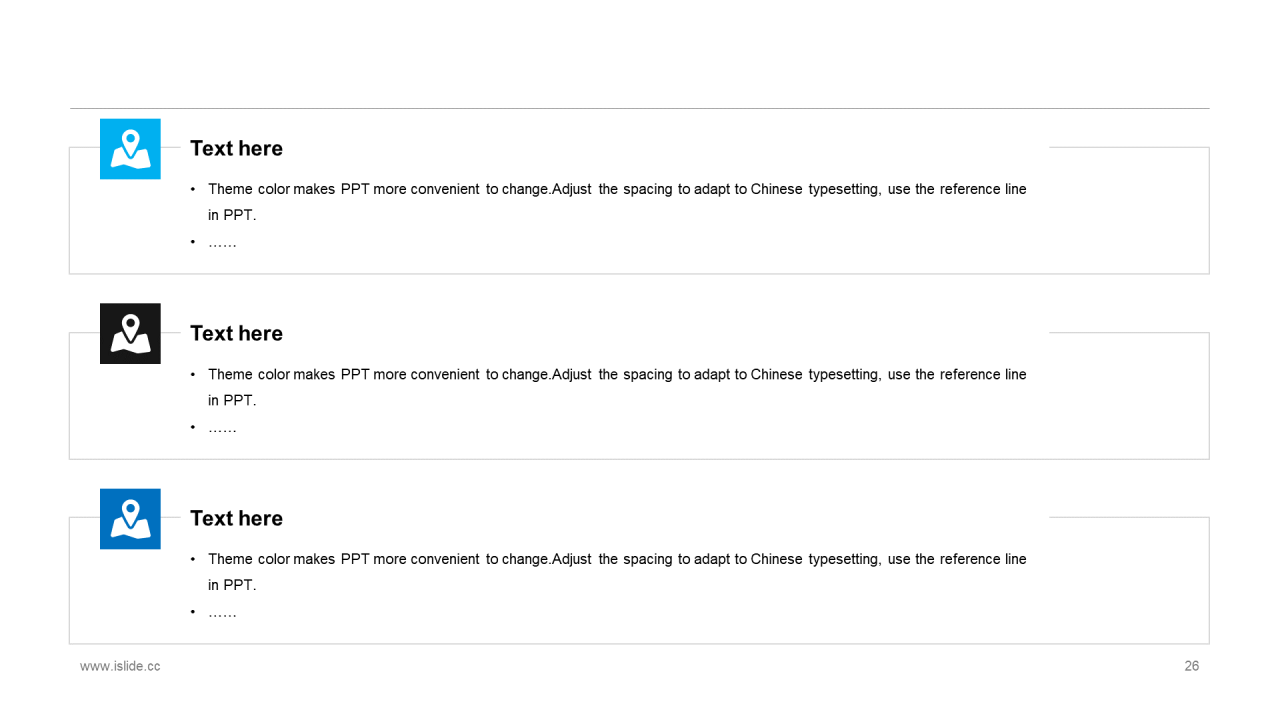Click the ellipsis bullet in the third block
This screenshot has width=1280, height=720.
pos(222,612)
